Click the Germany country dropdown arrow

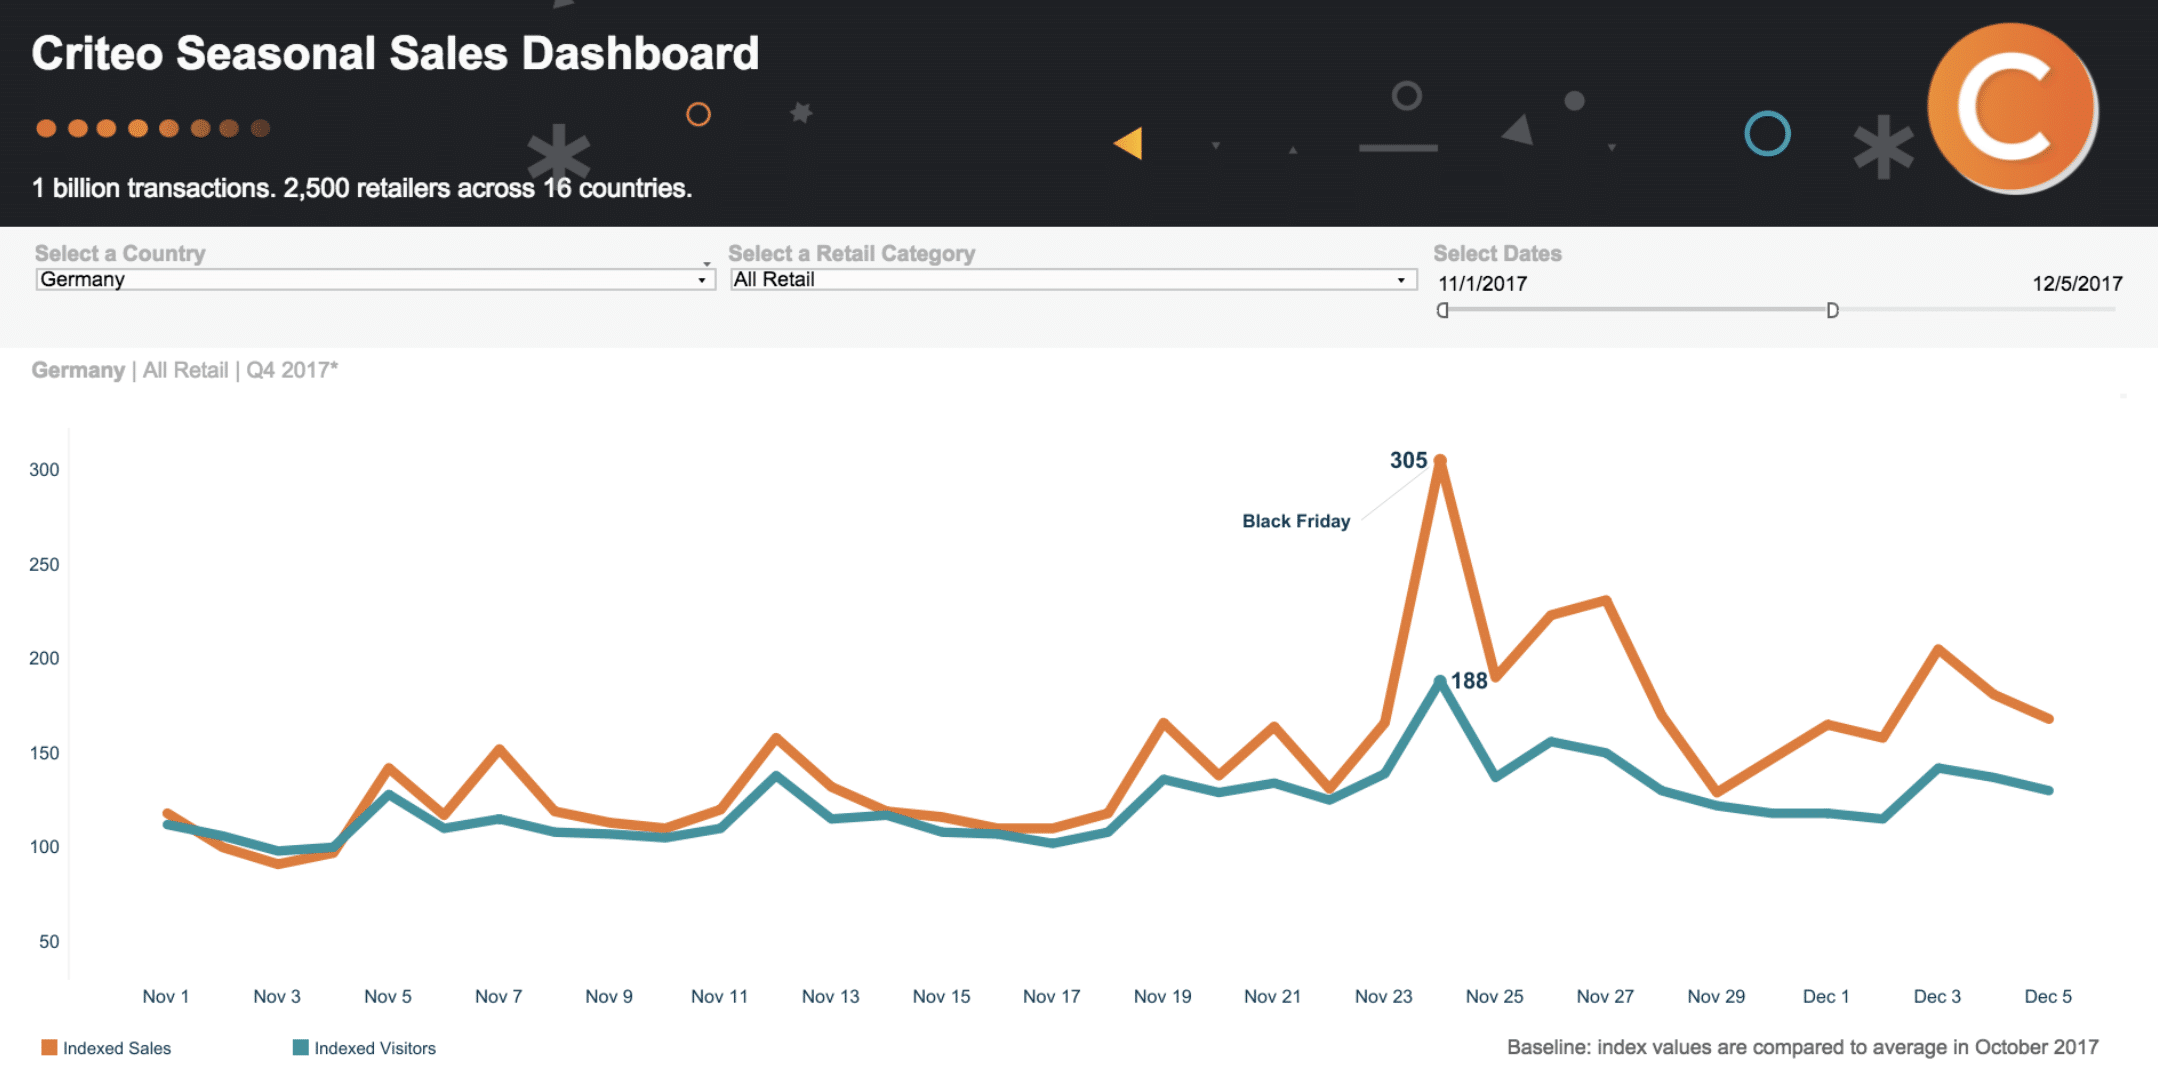(x=702, y=281)
